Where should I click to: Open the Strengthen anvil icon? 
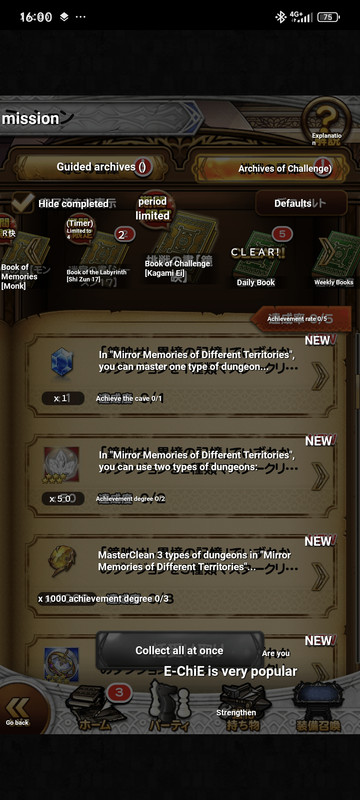click(x=243, y=708)
